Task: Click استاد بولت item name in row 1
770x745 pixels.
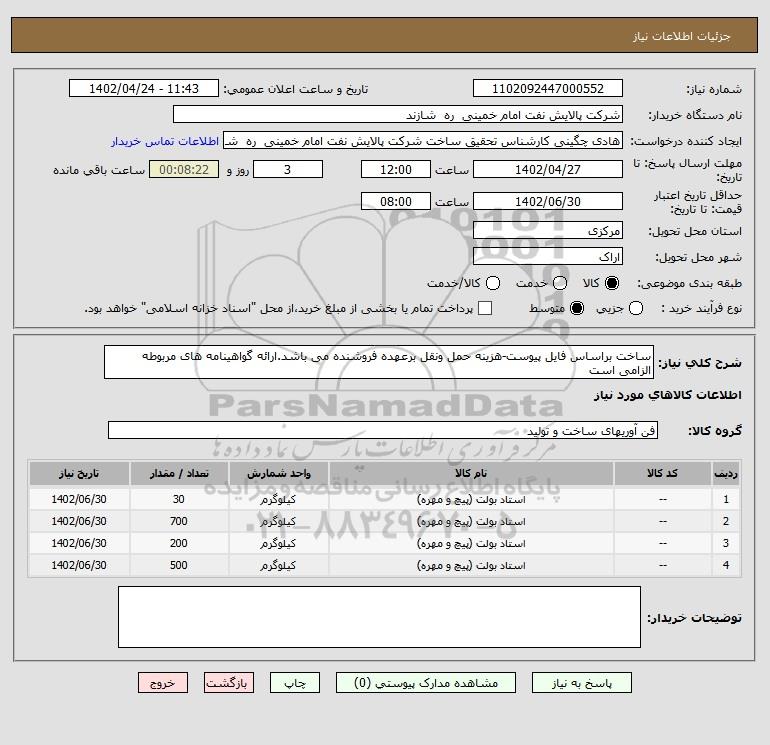Action: (471, 499)
